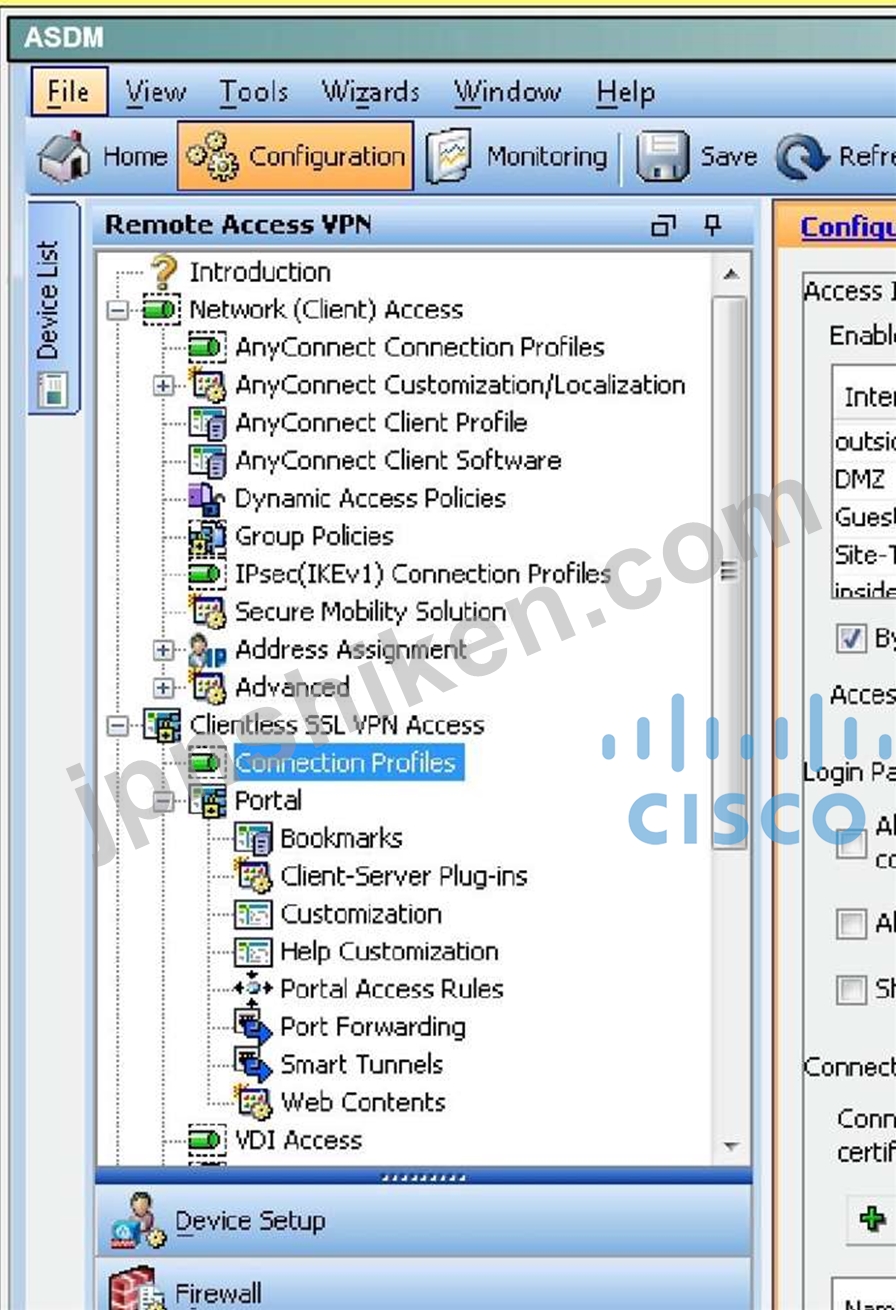Screen dimensions: 896x1310
Task: Click the green plus Add button
Action: [x=873, y=1219]
